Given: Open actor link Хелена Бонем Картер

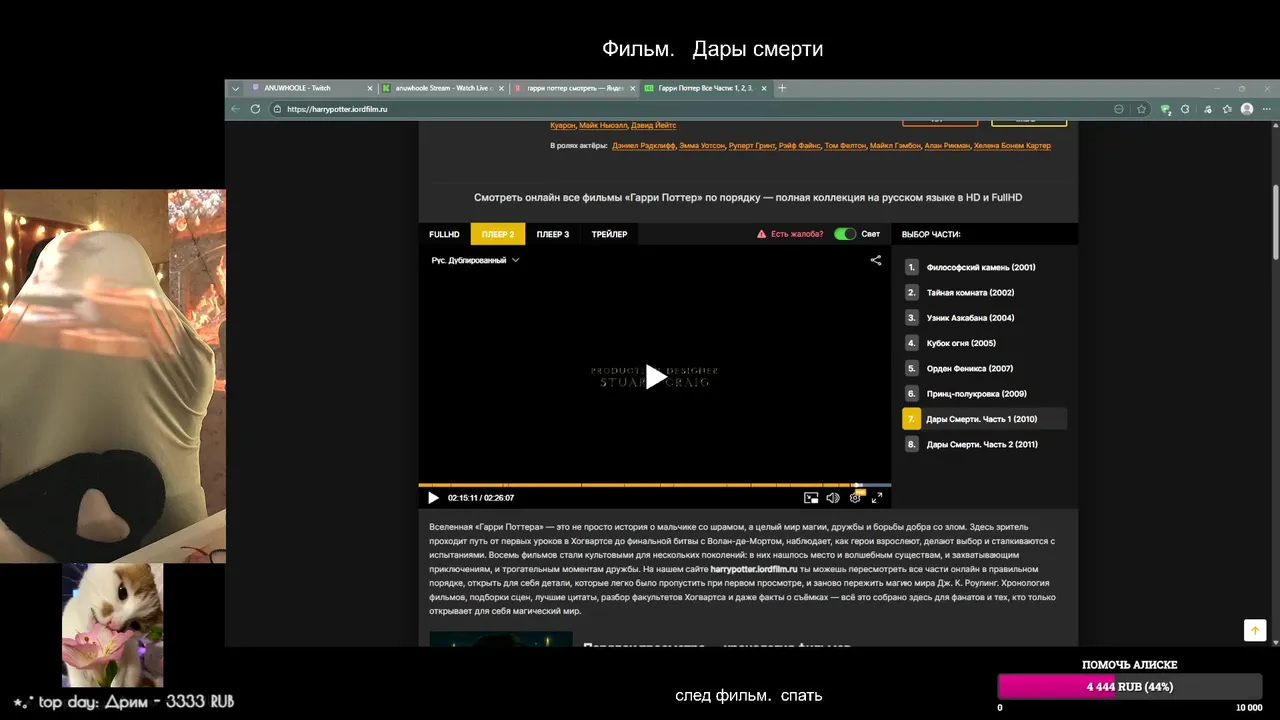Looking at the screenshot, I should pyautogui.click(x=1012, y=146).
